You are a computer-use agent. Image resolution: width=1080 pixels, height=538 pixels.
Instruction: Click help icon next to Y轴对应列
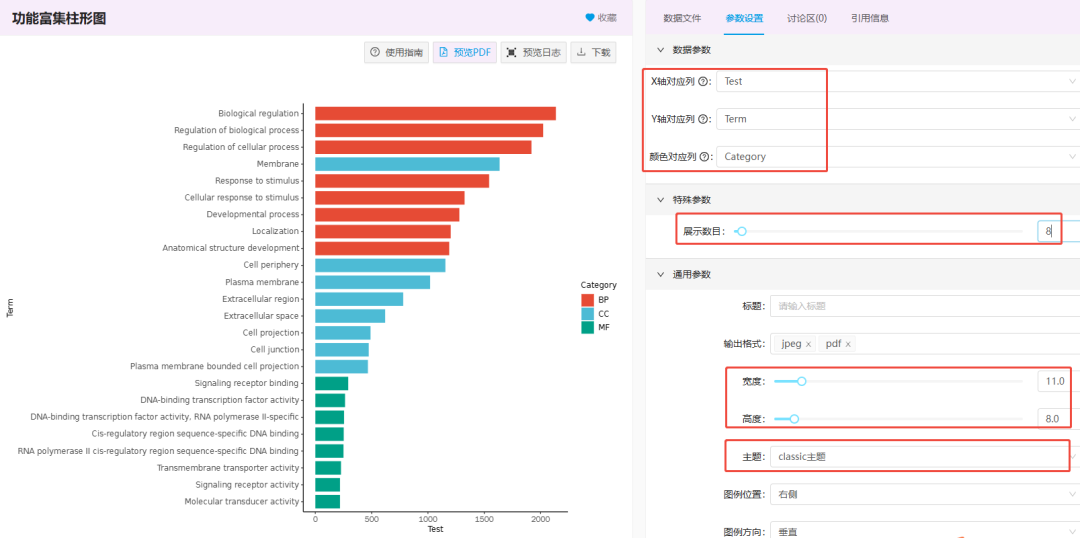(x=703, y=119)
